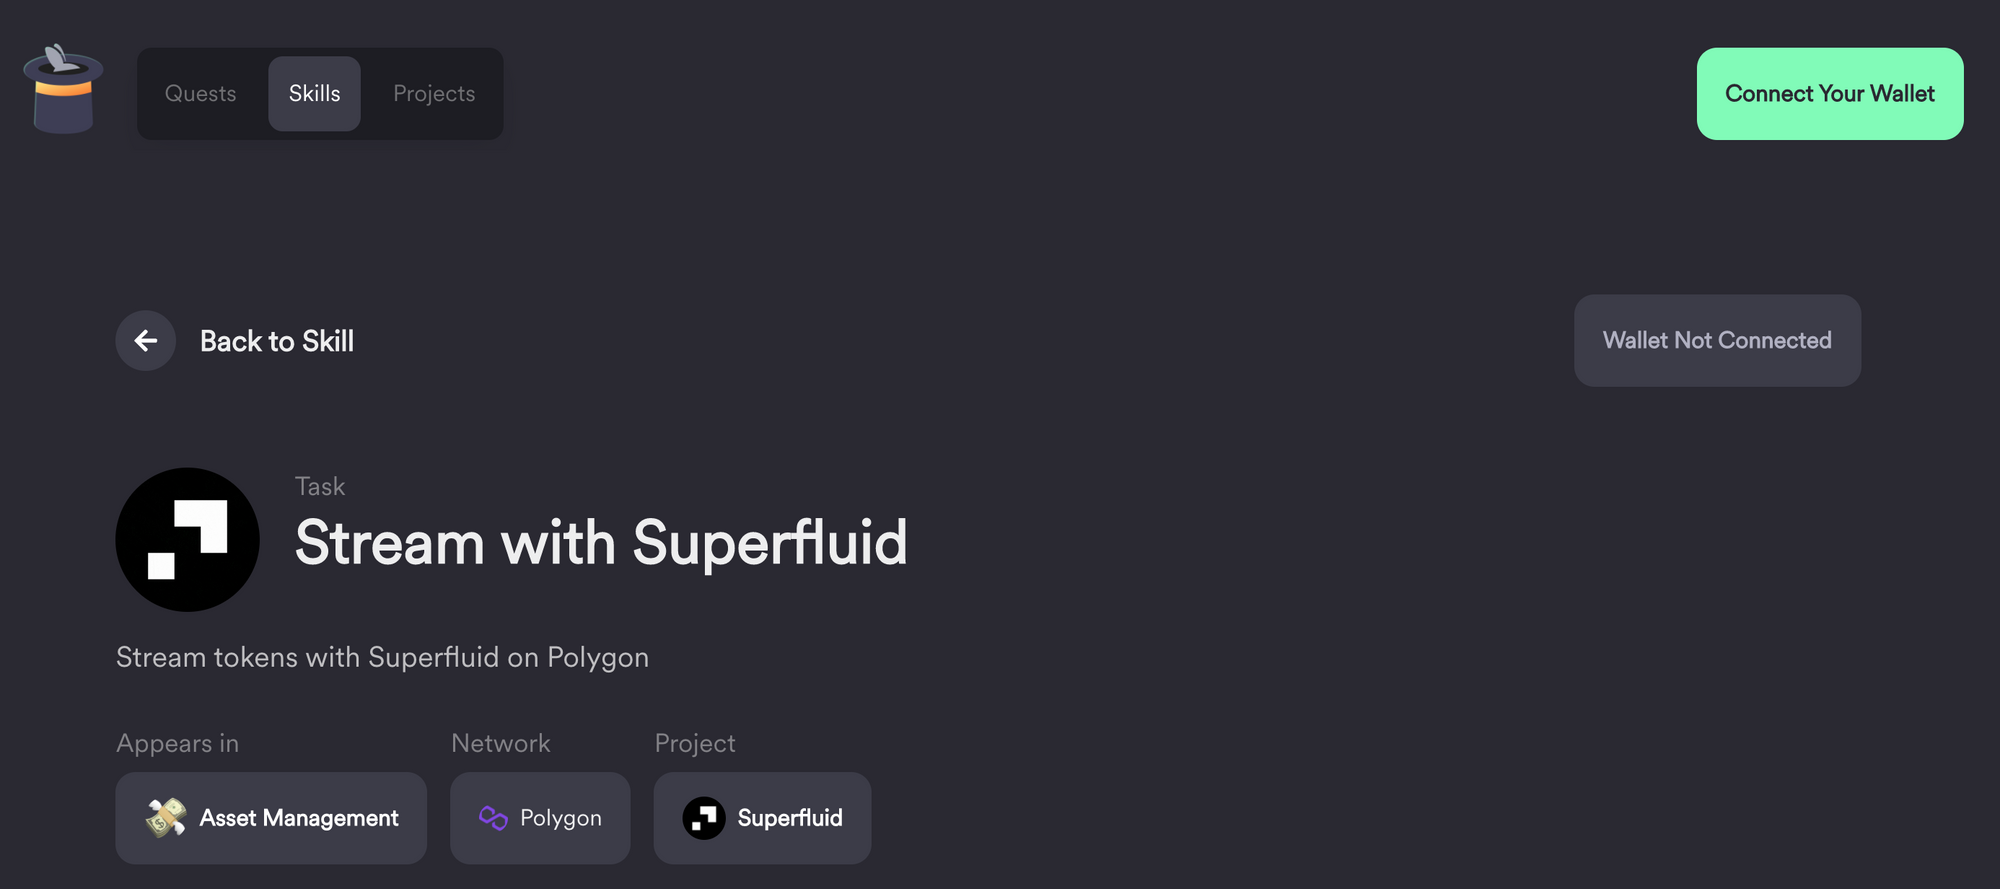Select the Skills tab
The image size is (2000, 889).
point(314,93)
